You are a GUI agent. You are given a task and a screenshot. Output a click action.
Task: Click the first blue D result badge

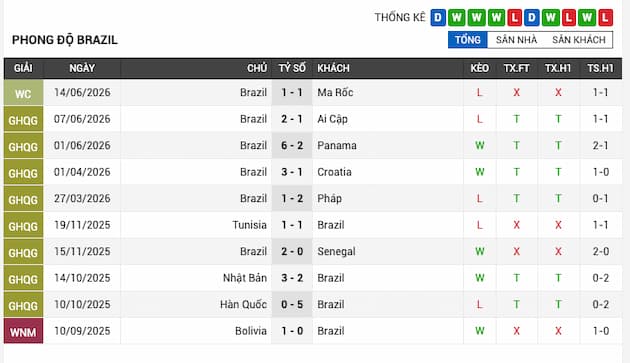(x=438, y=18)
